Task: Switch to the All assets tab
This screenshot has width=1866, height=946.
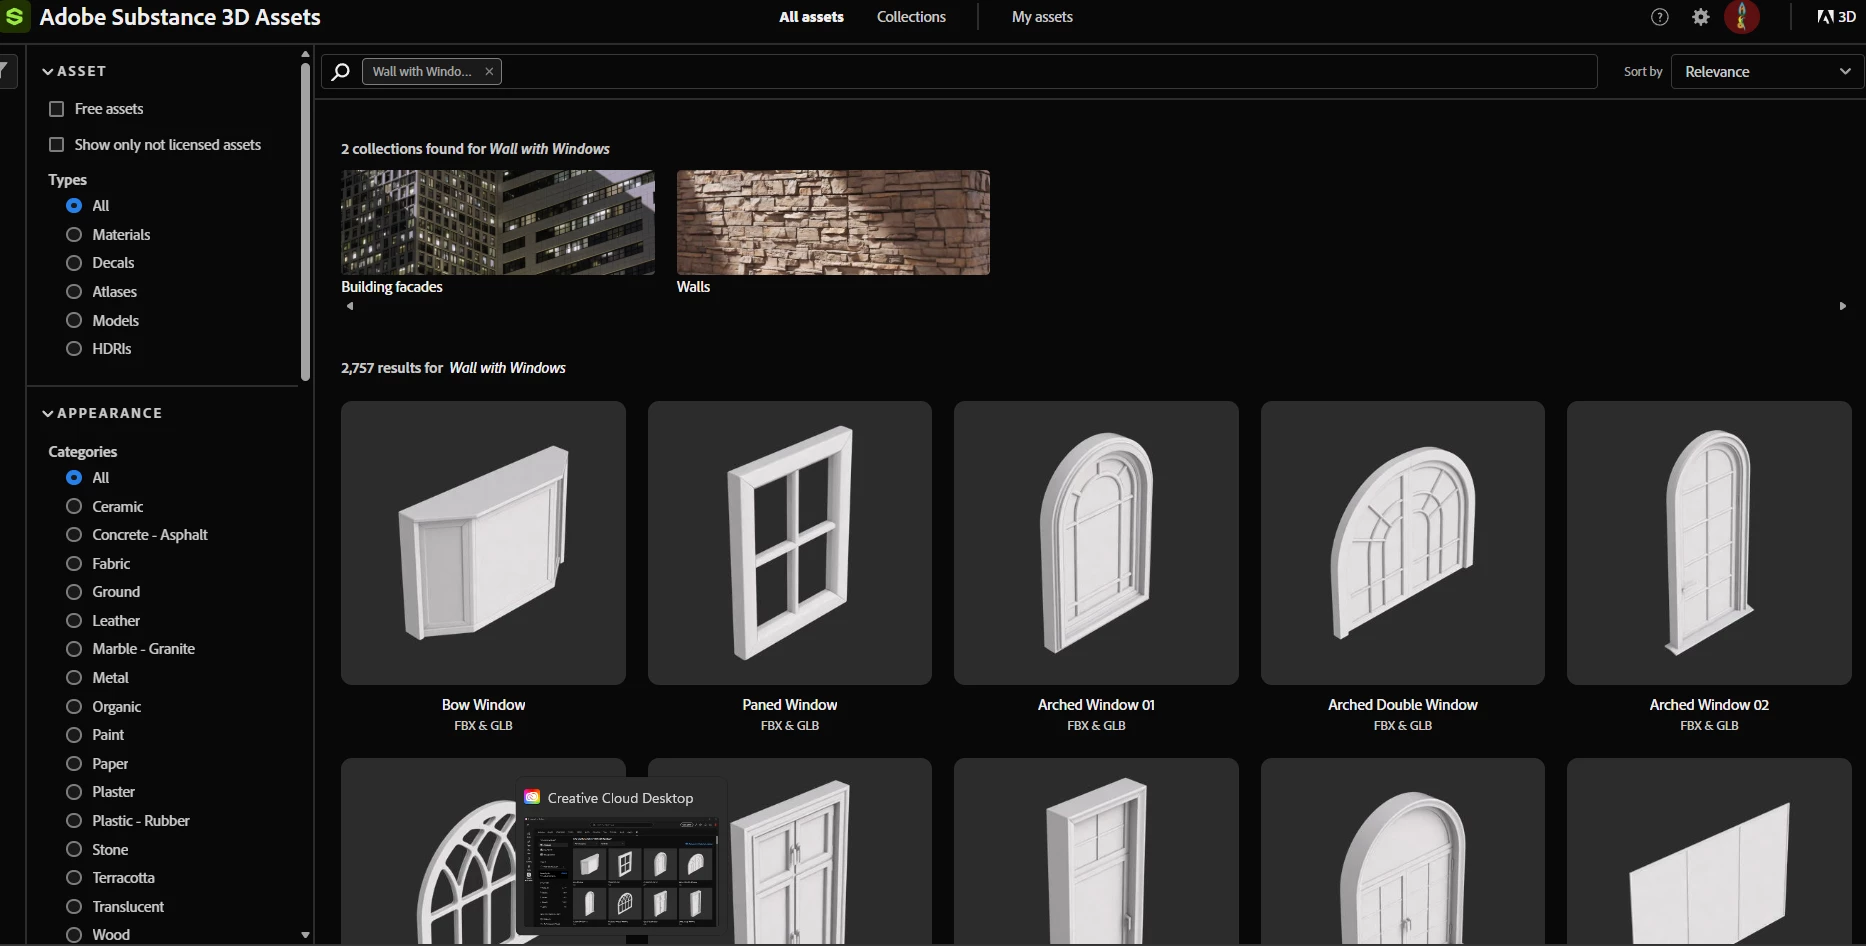Action: tap(811, 17)
